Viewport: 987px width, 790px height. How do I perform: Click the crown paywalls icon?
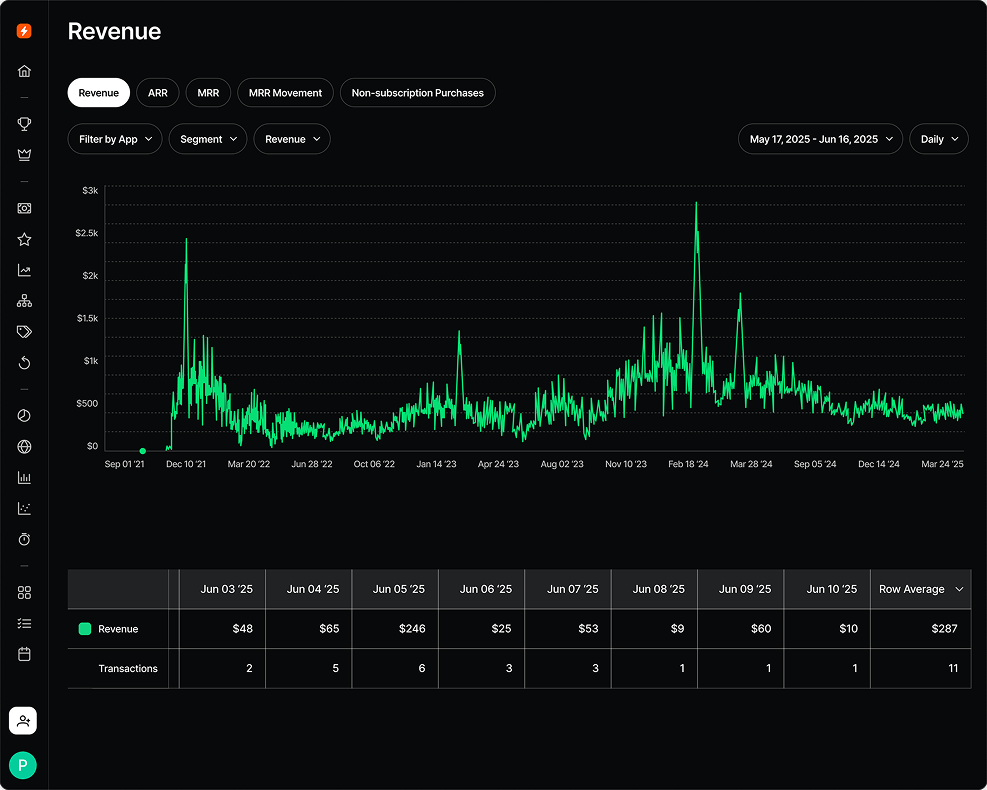(x=23, y=154)
